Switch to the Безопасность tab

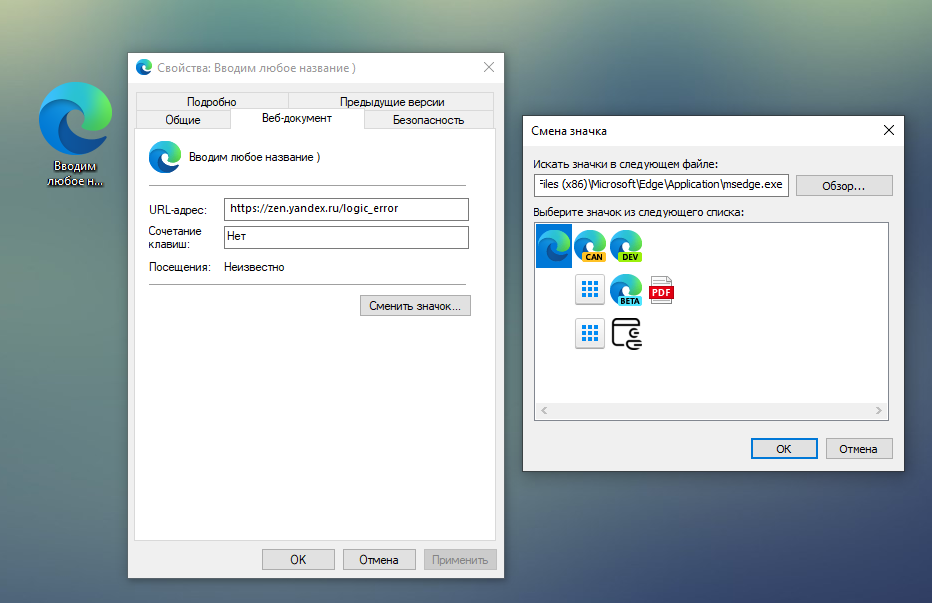429,120
